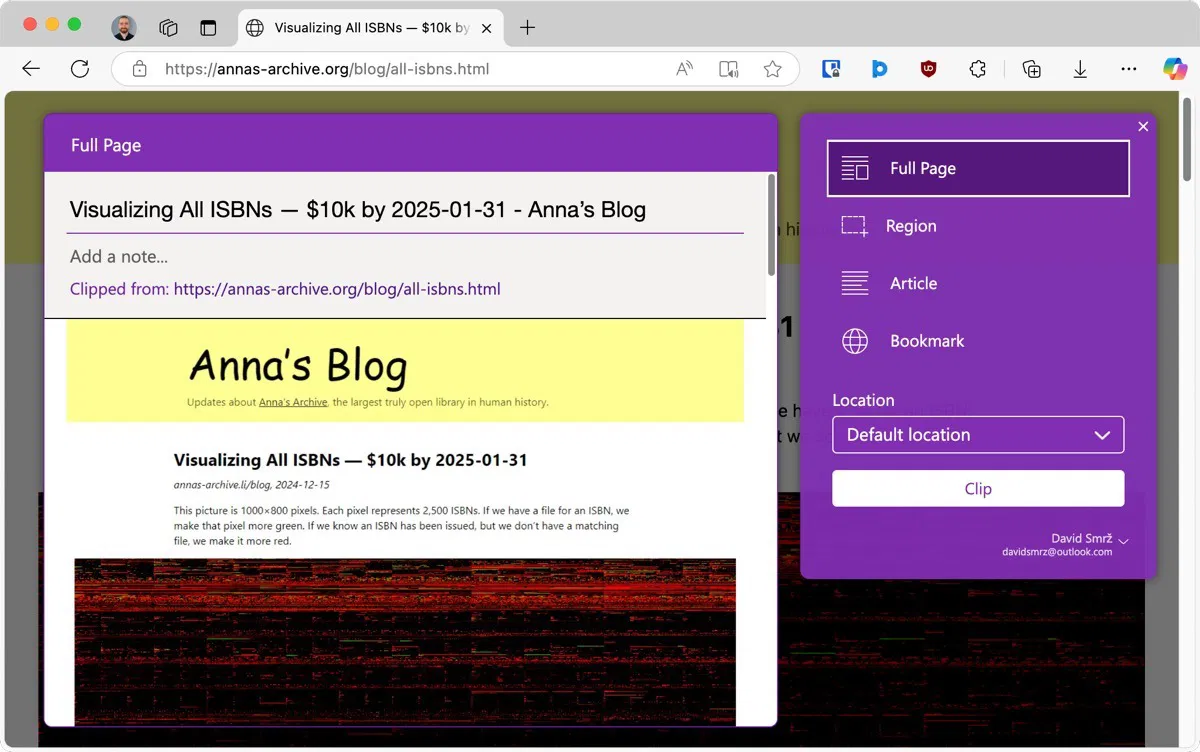The image size is (1200, 752).
Task: Open the LastPass extension
Action: pos(831,69)
